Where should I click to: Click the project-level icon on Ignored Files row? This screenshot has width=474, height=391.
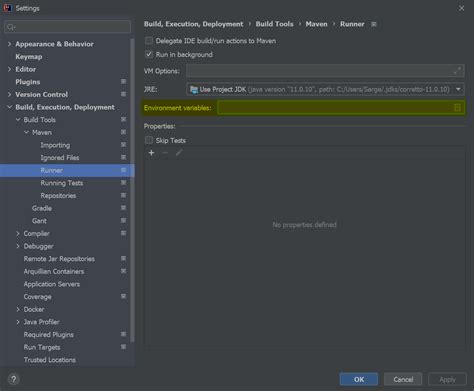123,157
